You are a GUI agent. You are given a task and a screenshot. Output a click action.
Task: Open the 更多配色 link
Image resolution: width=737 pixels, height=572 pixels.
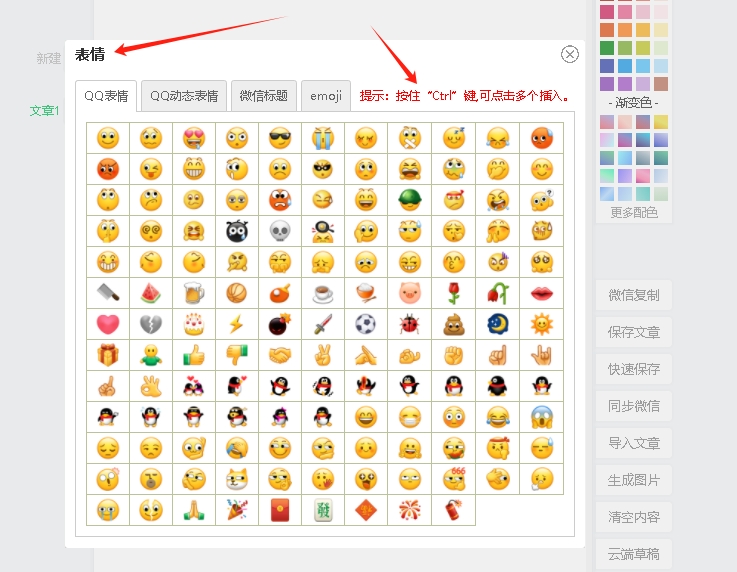coord(634,212)
